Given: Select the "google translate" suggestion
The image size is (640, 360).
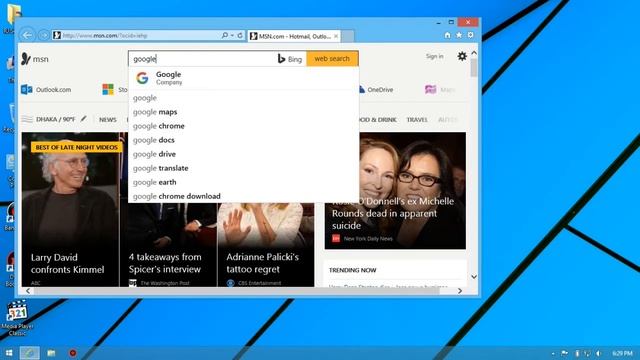Looking at the screenshot, I should point(244,168).
